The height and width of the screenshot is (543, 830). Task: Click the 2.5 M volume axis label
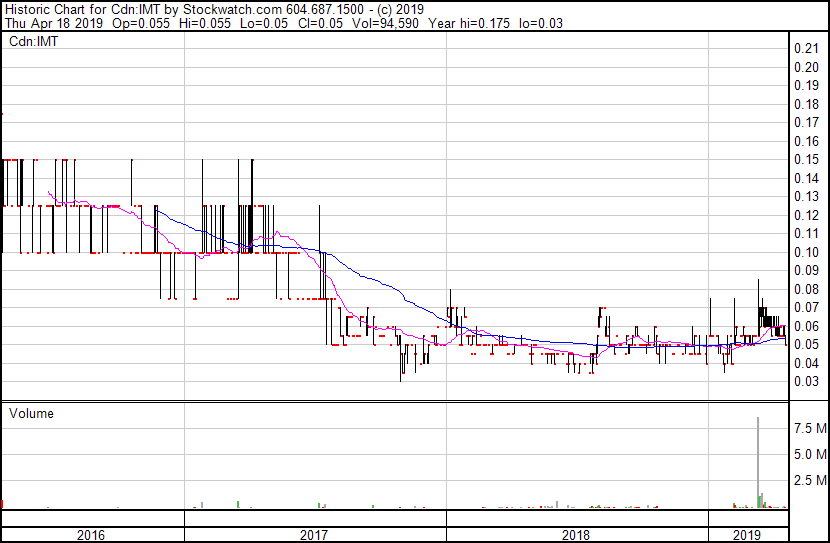[x=809, y=481]
